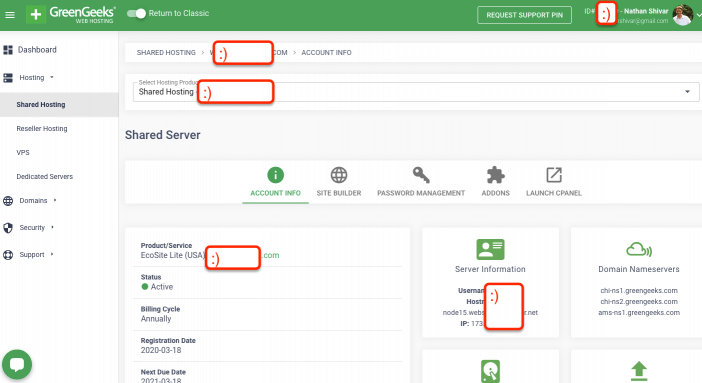
Task: Open account menu chevron beside avatar
Action: (698, 15)
